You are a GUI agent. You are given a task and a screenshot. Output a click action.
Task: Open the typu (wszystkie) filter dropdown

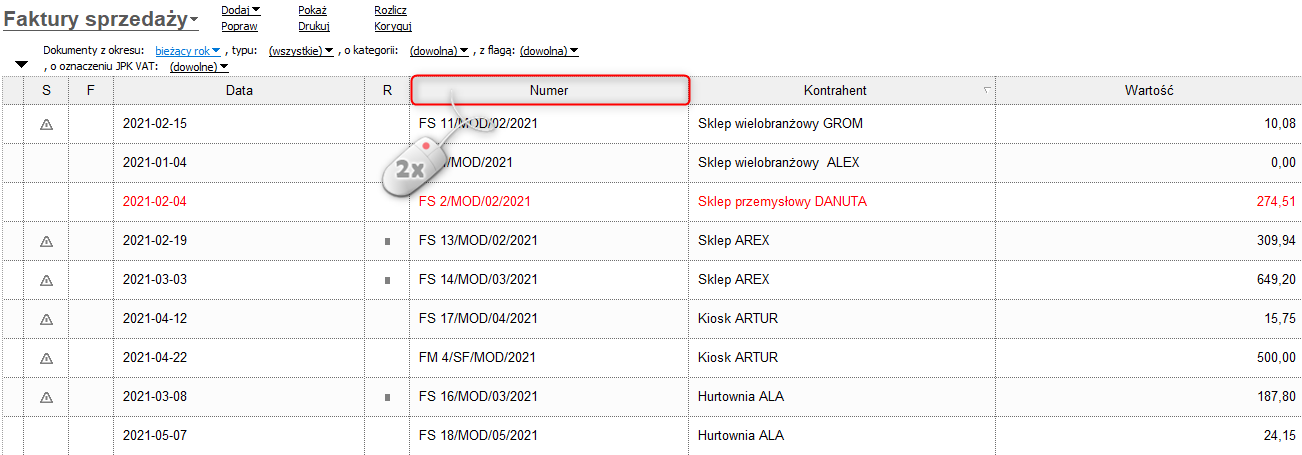[x=301, y=50]
